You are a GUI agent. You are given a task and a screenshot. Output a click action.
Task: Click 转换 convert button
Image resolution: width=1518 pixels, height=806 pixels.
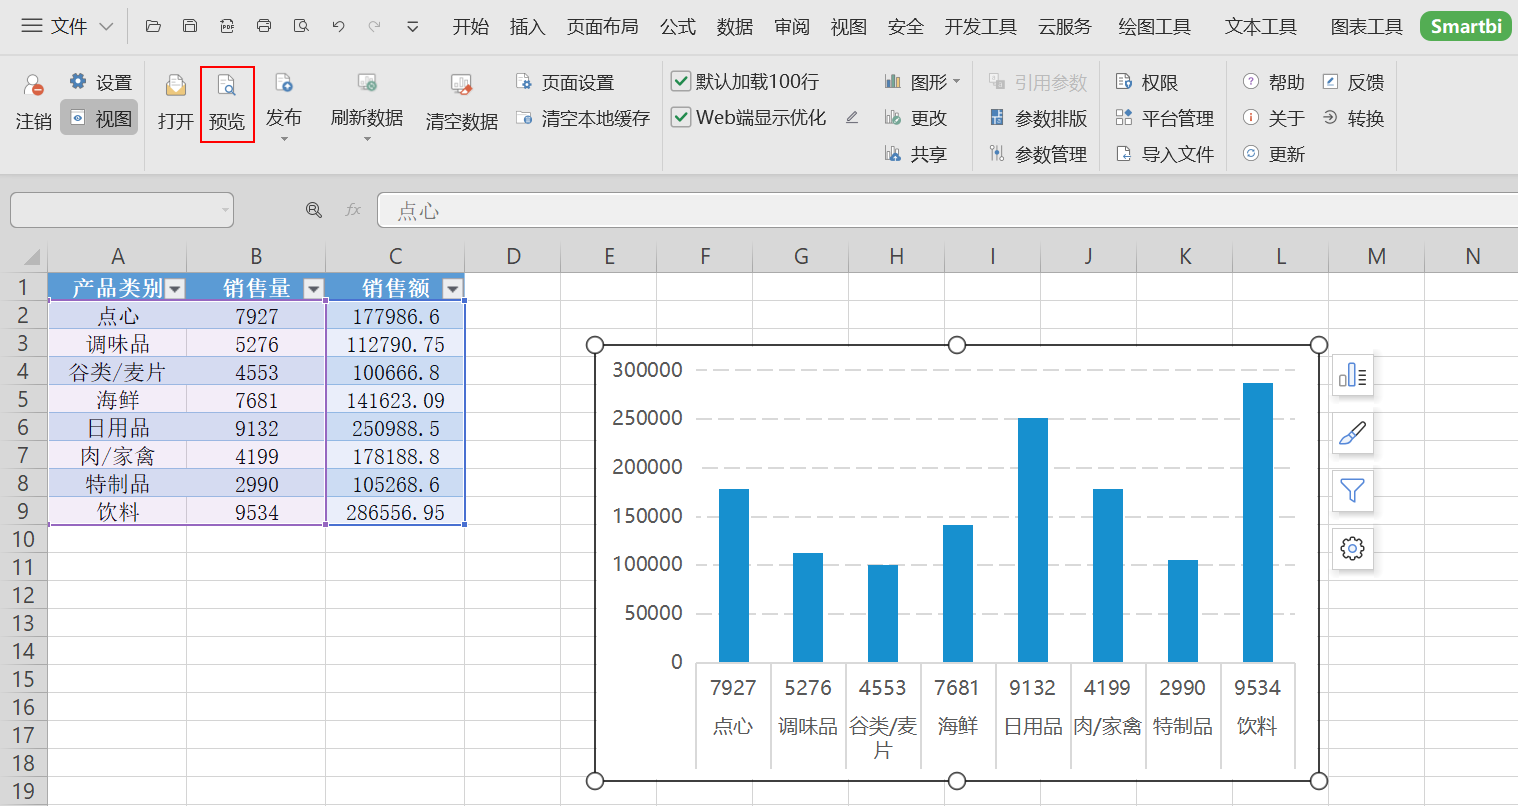pyautogui.click(x=1353, y=118)
